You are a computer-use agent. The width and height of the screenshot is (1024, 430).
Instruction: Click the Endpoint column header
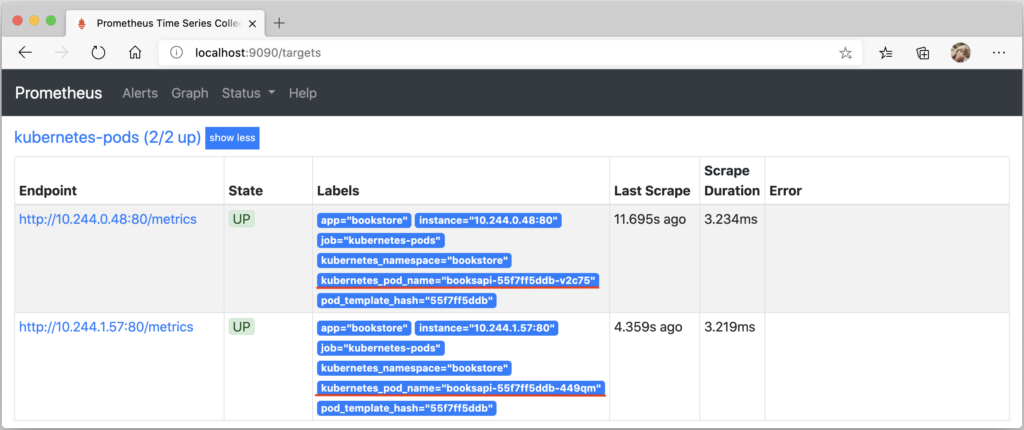coord(48,191)
